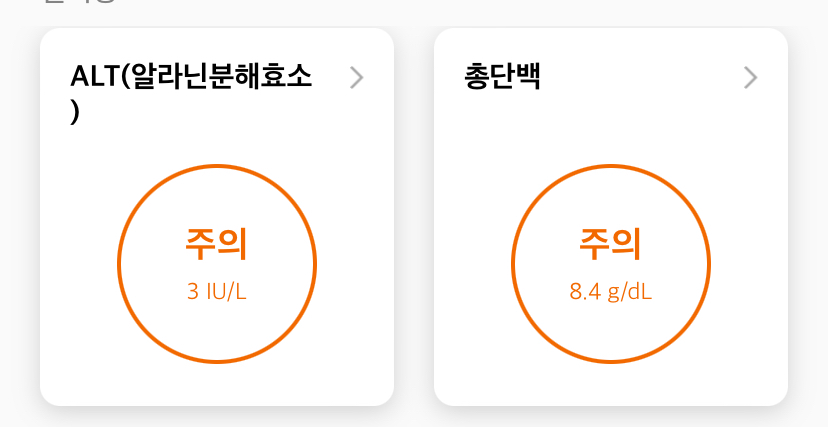Open ALT details via chevron arrow
828x427 pixels.
(357, 78)
